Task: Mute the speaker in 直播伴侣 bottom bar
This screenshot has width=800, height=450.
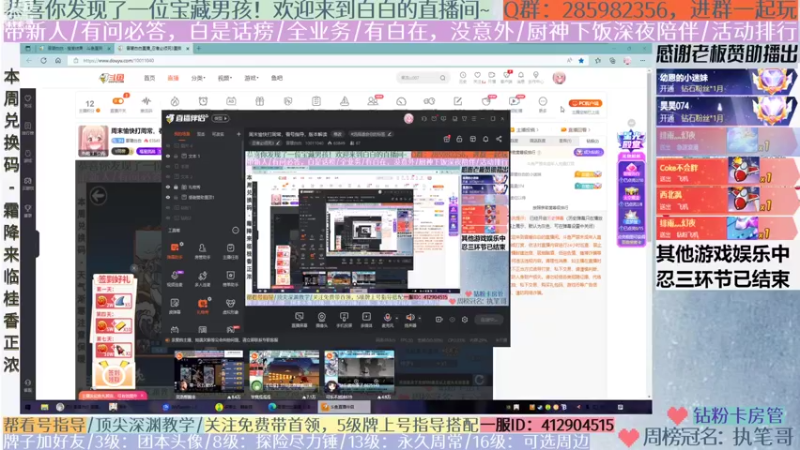Action: point(410,319)
